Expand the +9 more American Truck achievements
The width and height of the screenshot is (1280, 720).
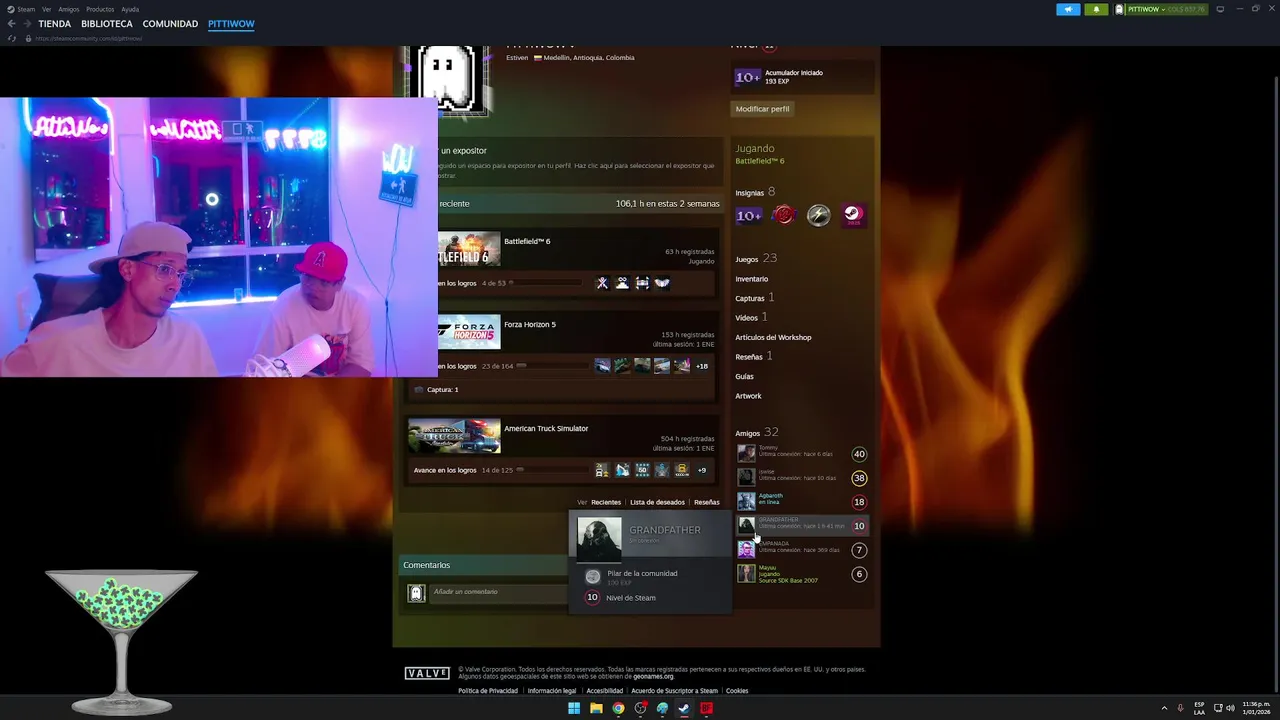point(702,470)
